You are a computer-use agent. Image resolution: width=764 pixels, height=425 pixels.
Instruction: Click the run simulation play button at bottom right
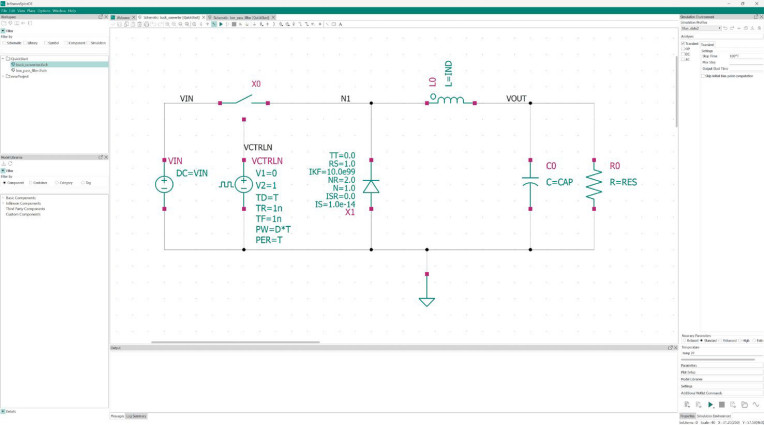coord(710,405)
